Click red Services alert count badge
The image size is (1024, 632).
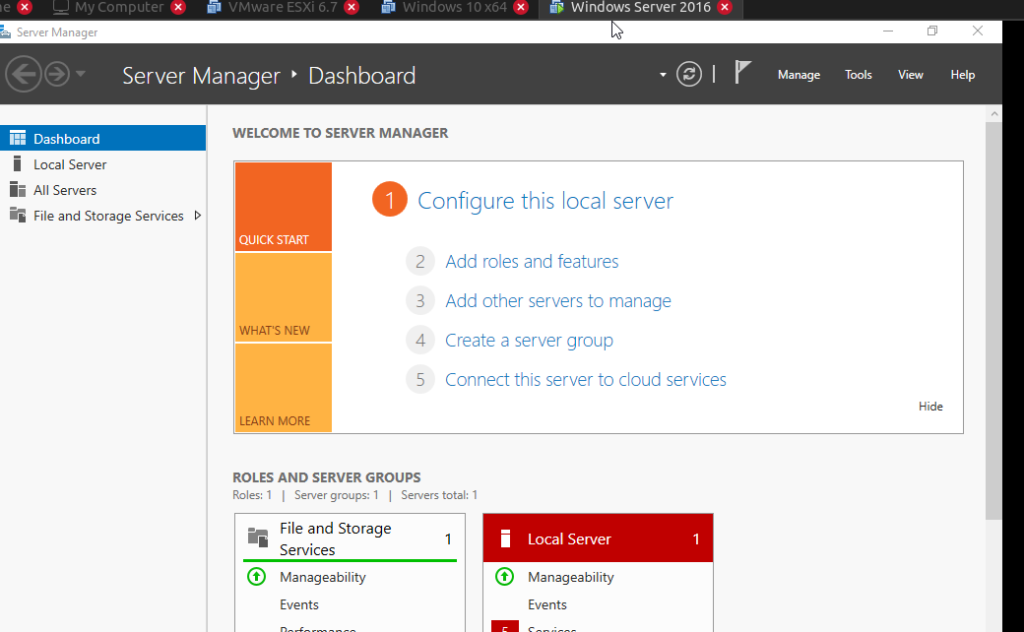(505, 627)
